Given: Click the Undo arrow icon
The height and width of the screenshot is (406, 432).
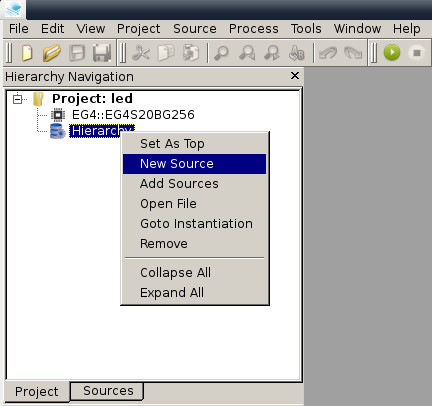Looking at the screenshot, I should (x=328, y=53).
